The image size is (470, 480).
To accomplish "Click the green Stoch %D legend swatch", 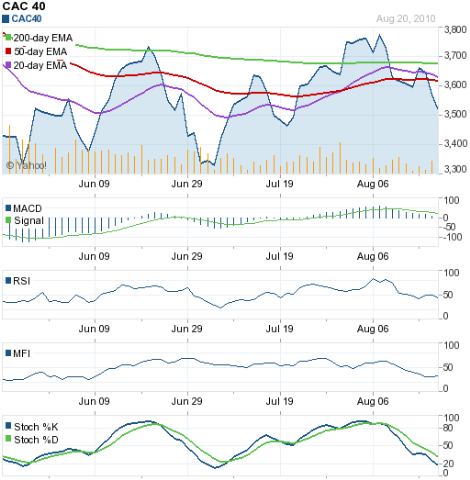I will [x=8, y=439].
